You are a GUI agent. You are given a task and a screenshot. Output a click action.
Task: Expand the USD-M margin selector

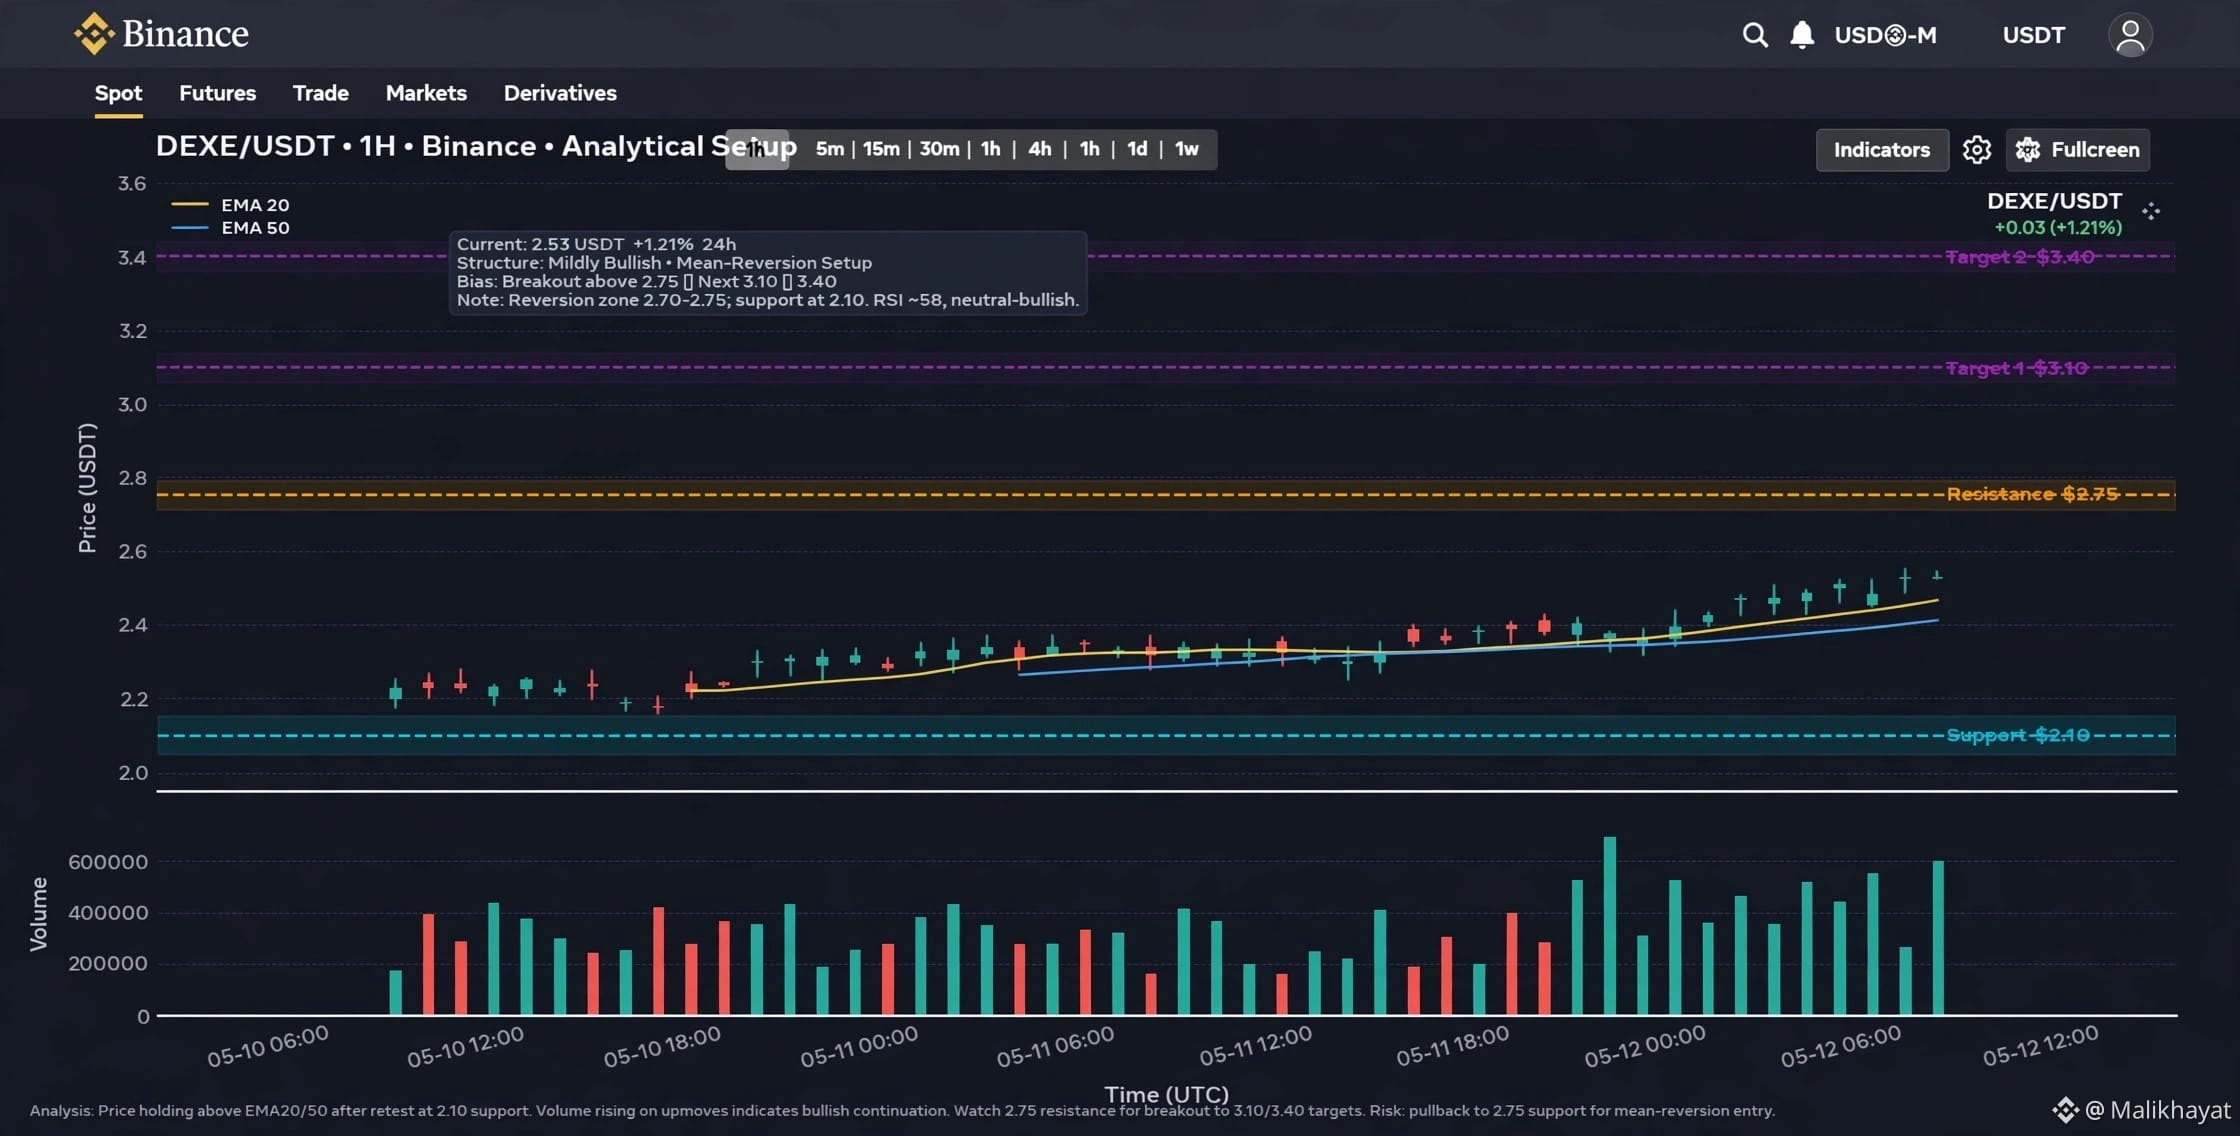[x=1885, y=35]
